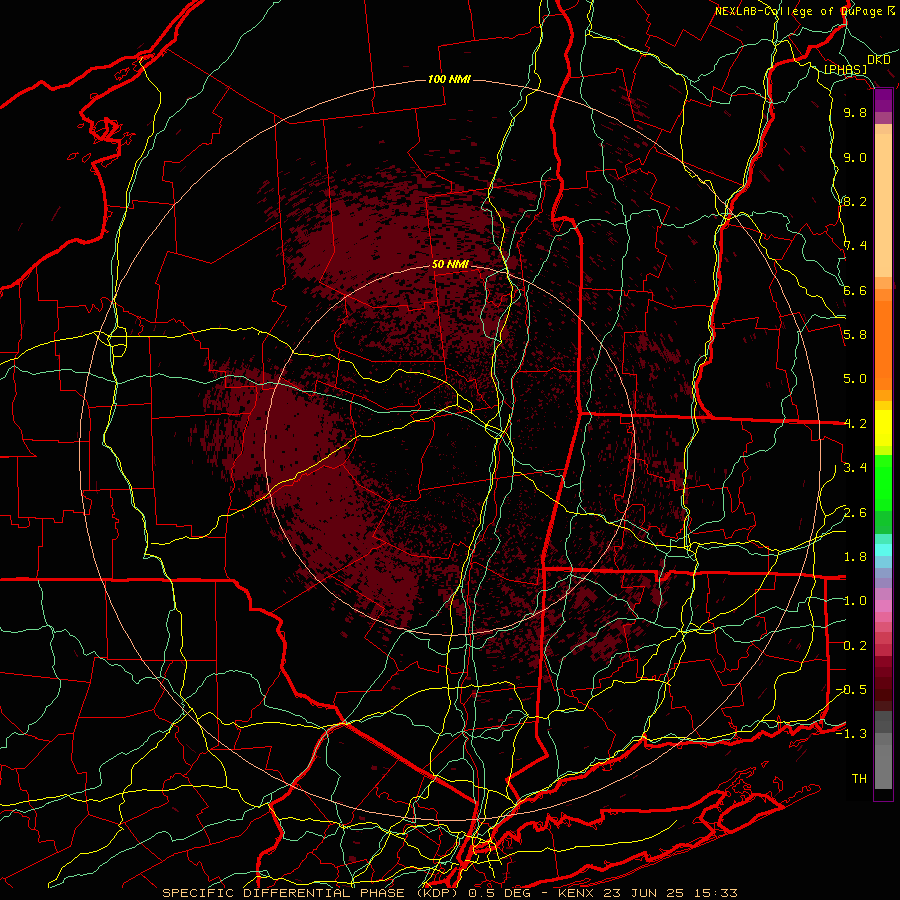Screen dimensions: 900x900
Task: Click the -0.5 value on the color scale
Action: coord(851,690)
